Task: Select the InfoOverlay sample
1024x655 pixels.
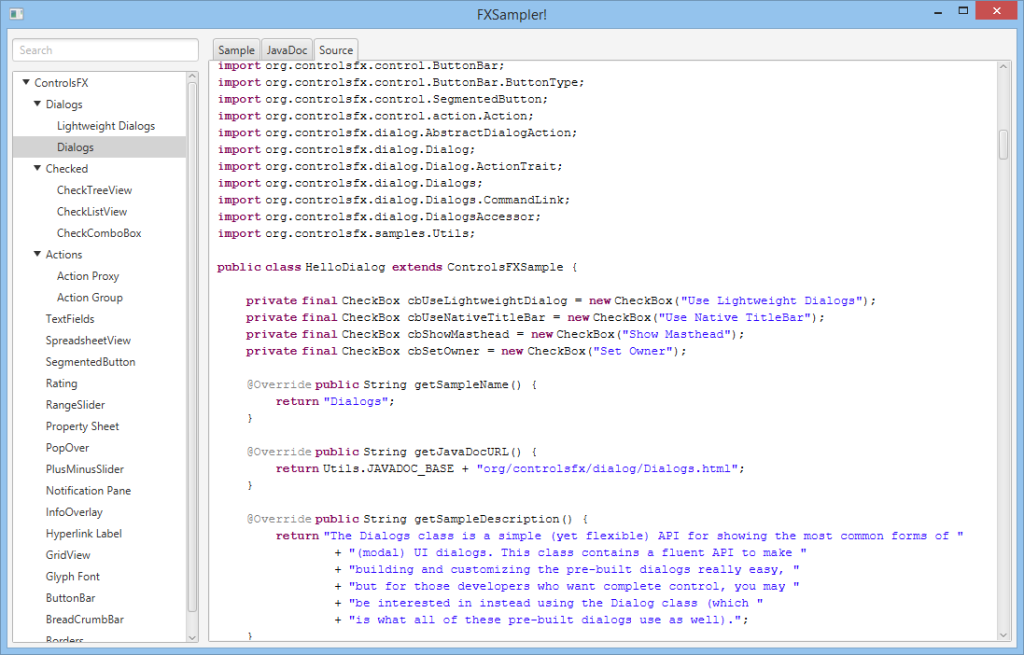Action: [x=74, y=512]
